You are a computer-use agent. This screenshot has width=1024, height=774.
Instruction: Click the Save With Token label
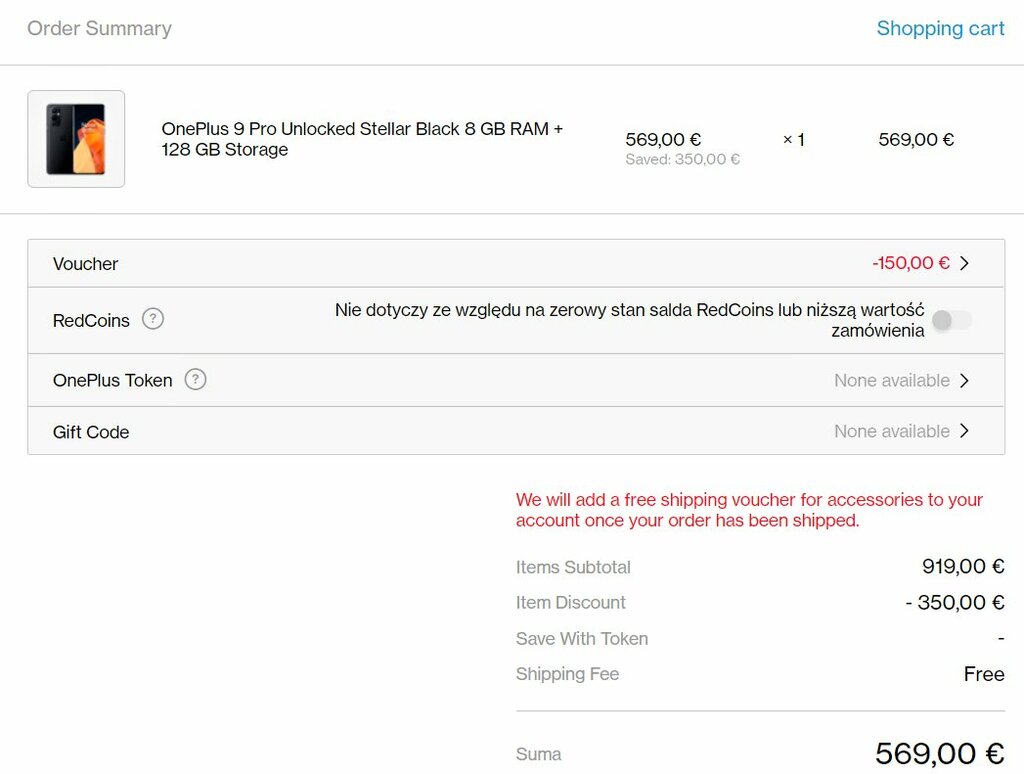tap(582, 639)
